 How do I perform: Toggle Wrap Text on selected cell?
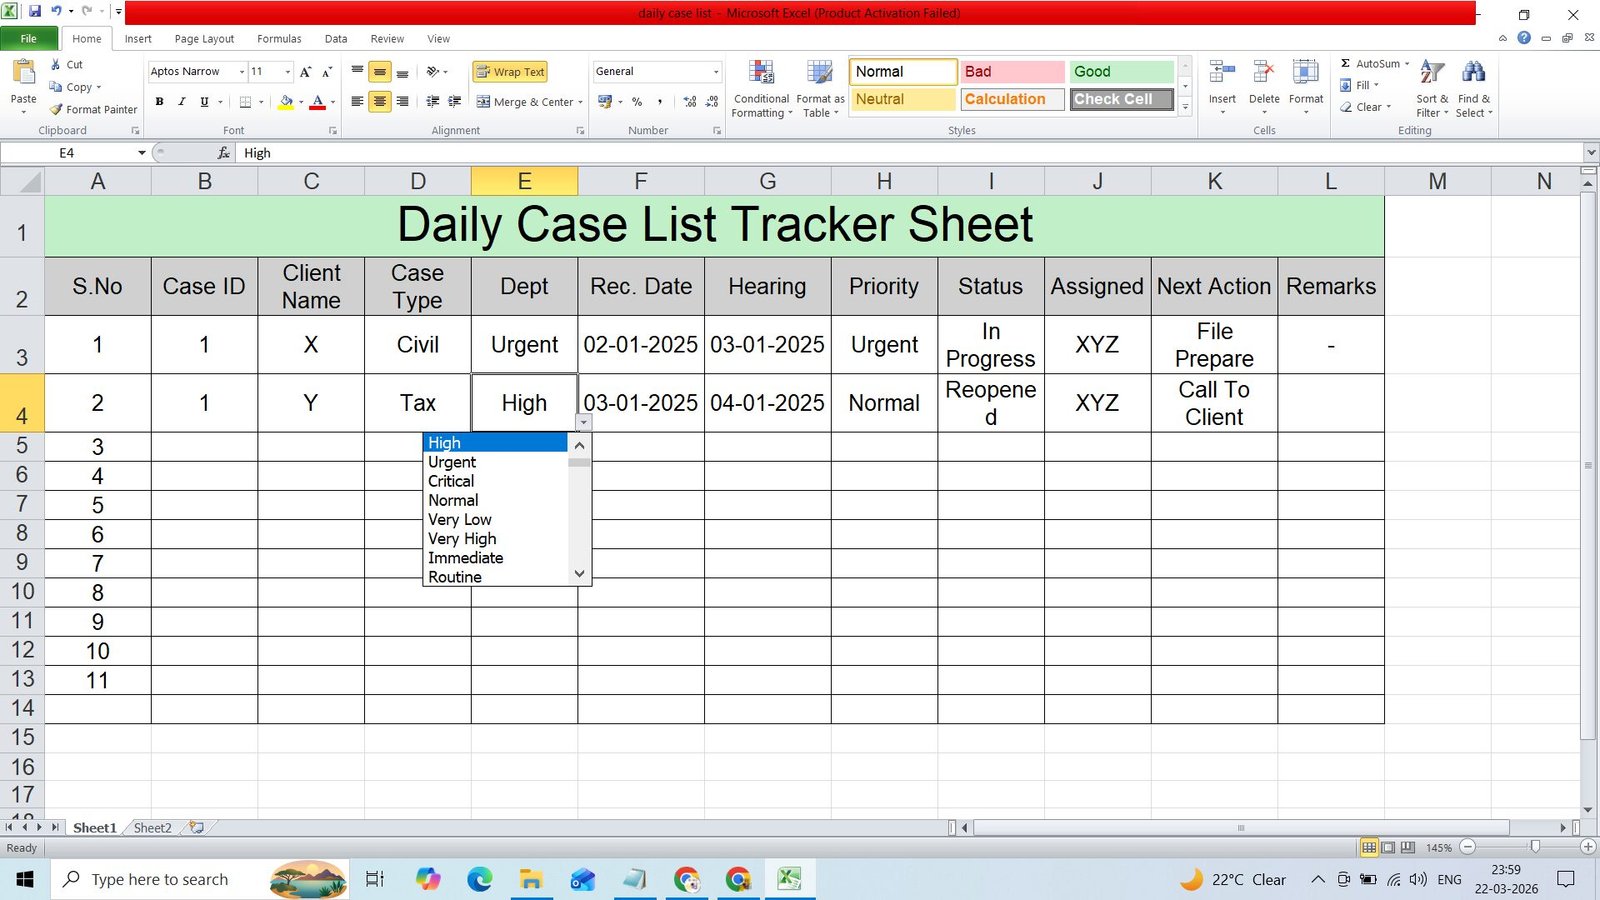pos(510,72)
